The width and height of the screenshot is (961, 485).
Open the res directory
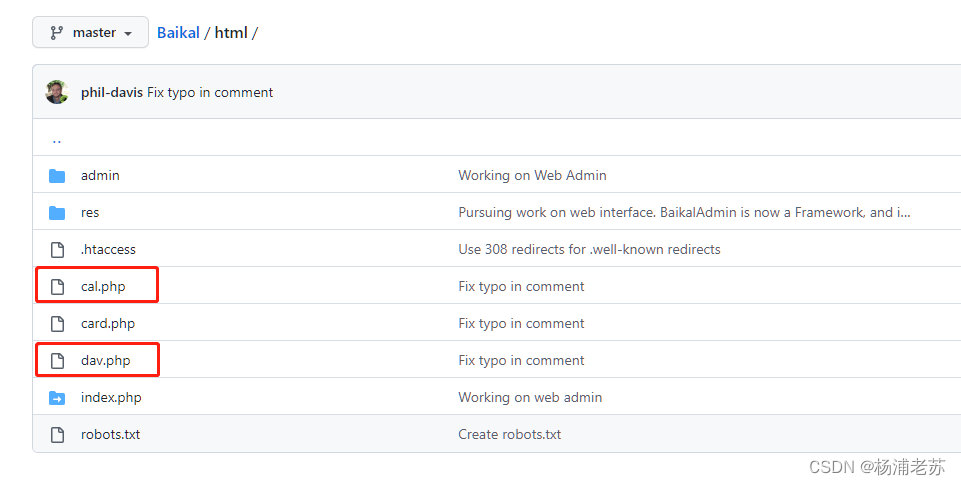coord(89,213)
